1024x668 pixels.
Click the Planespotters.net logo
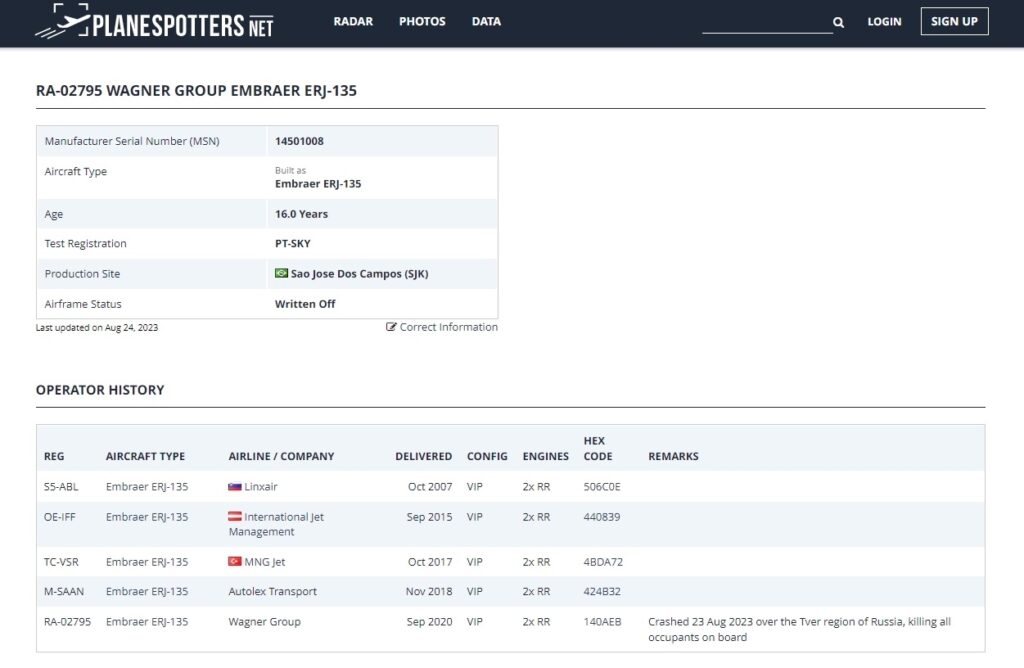point(155,22)
